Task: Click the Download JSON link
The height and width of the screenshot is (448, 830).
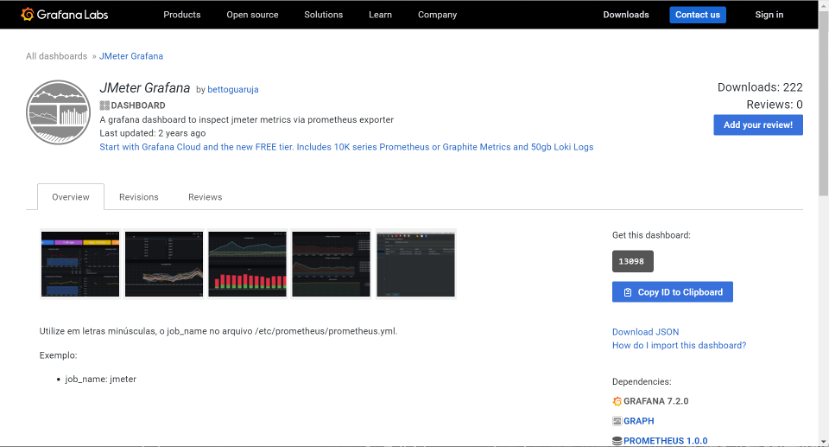Action: (x=645, y=332)
